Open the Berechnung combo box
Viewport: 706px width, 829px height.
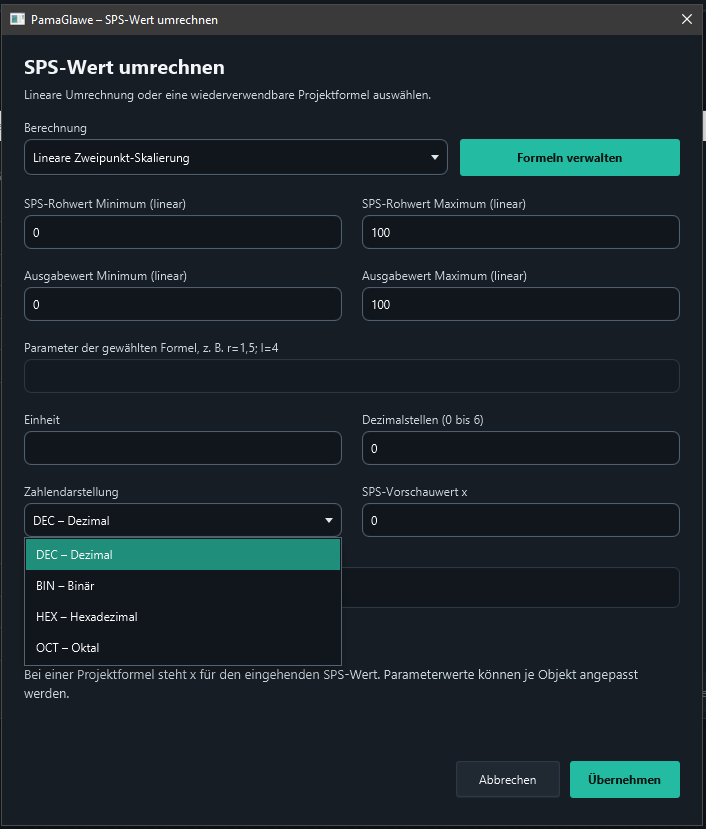(x=235, y=158)
